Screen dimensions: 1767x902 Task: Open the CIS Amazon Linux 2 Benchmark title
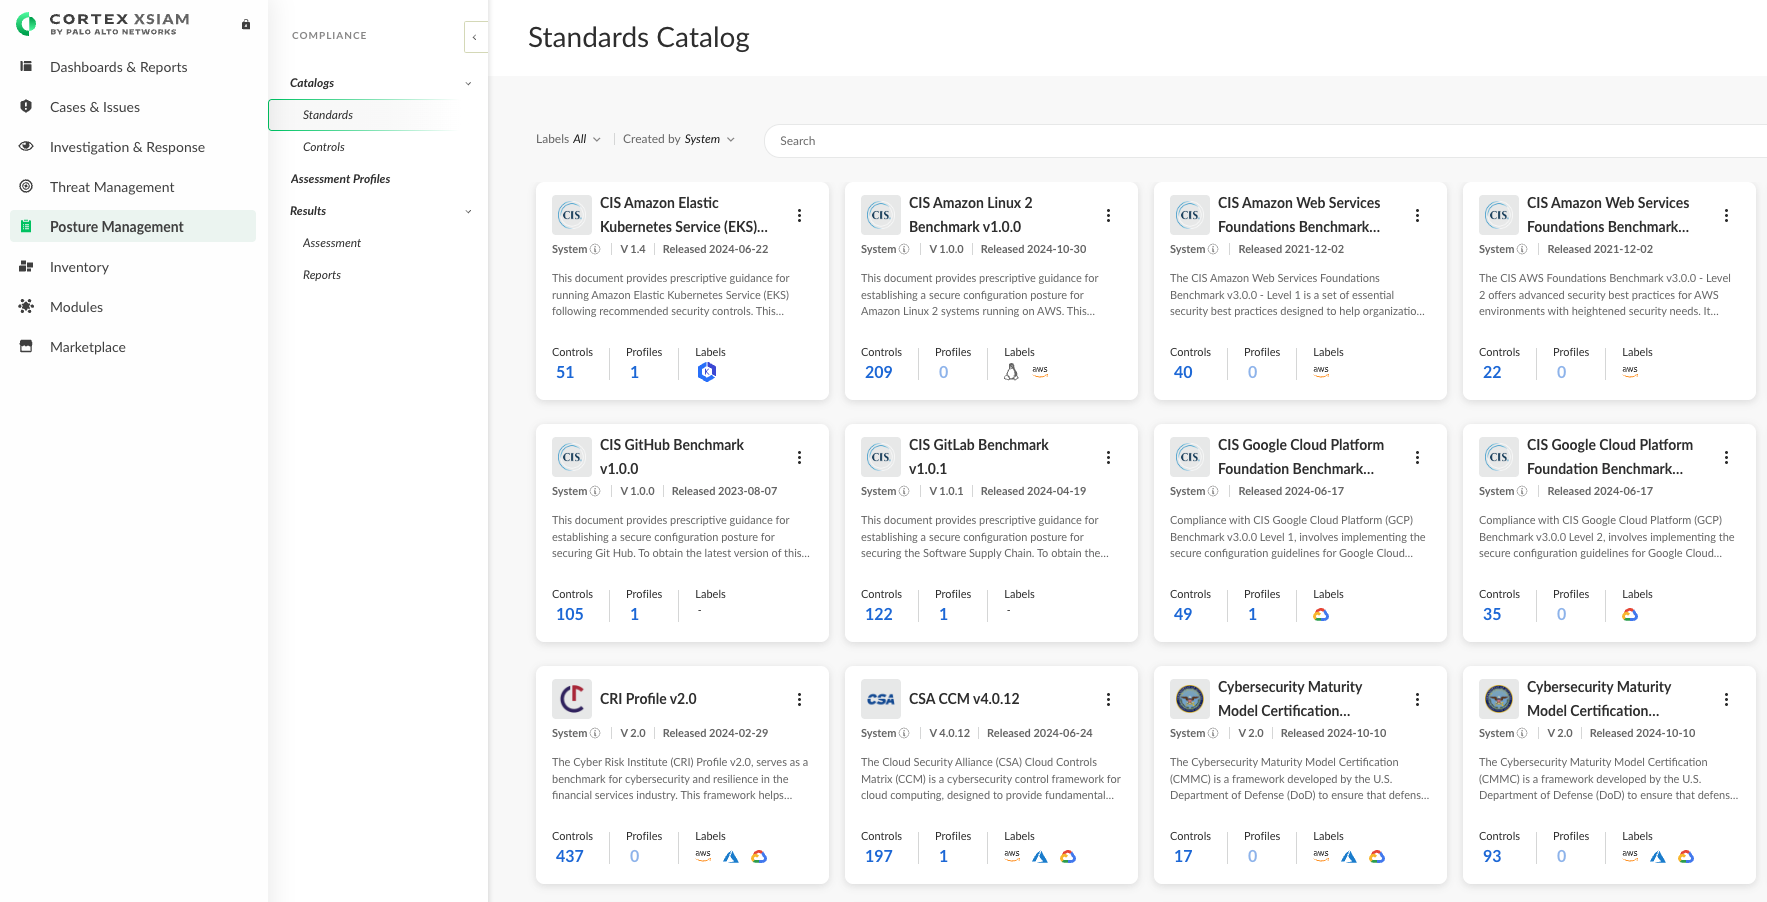tap(971, 215)
